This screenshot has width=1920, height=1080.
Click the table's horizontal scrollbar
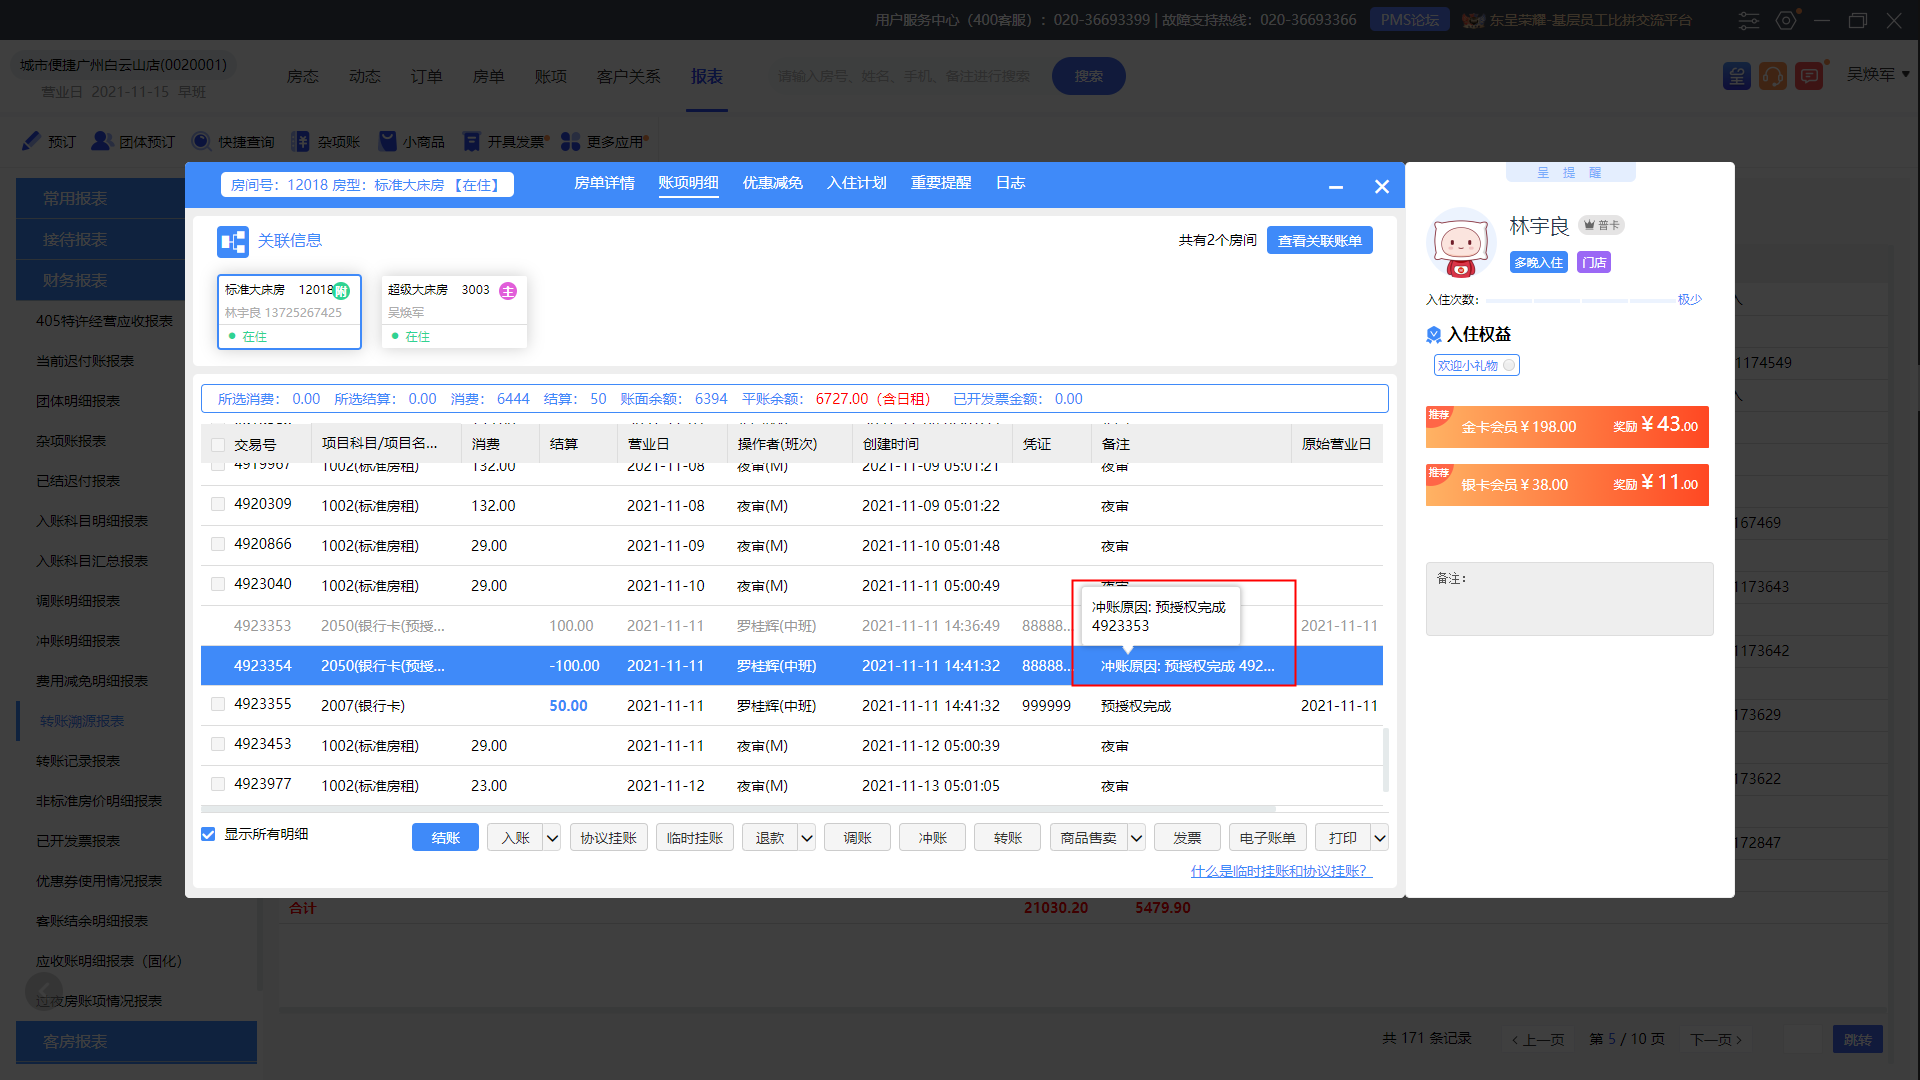pyautogui.click(x=738, y=809)
